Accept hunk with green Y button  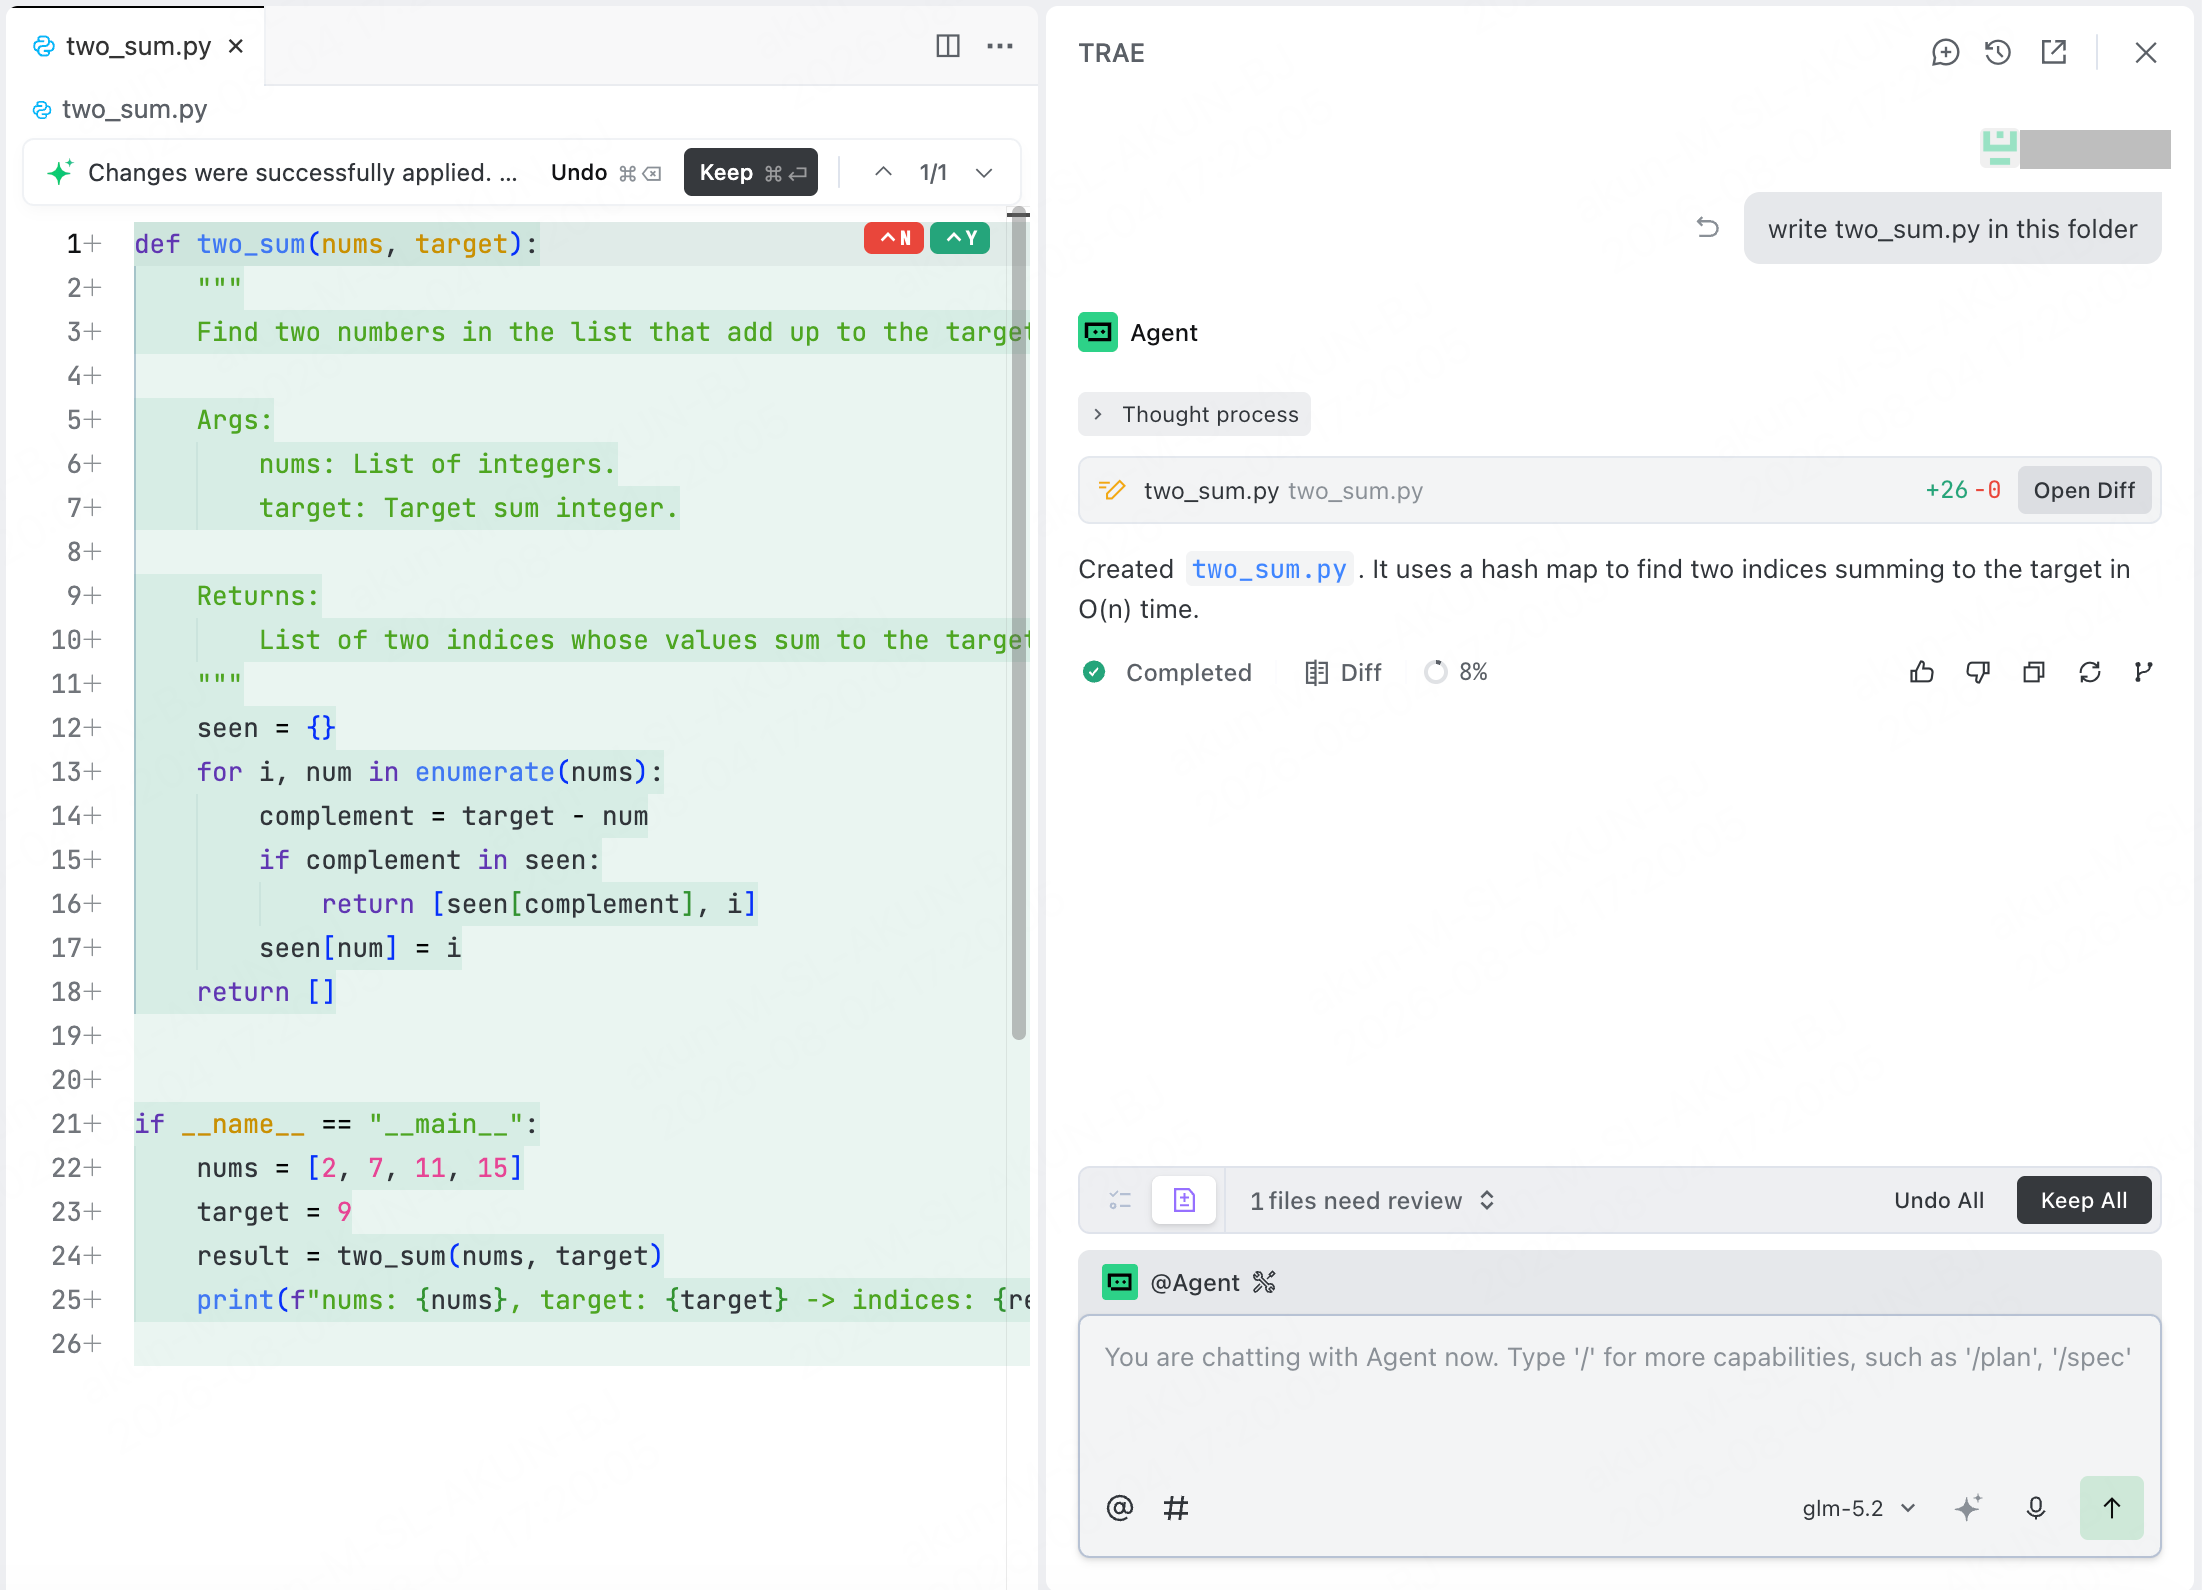960,238
